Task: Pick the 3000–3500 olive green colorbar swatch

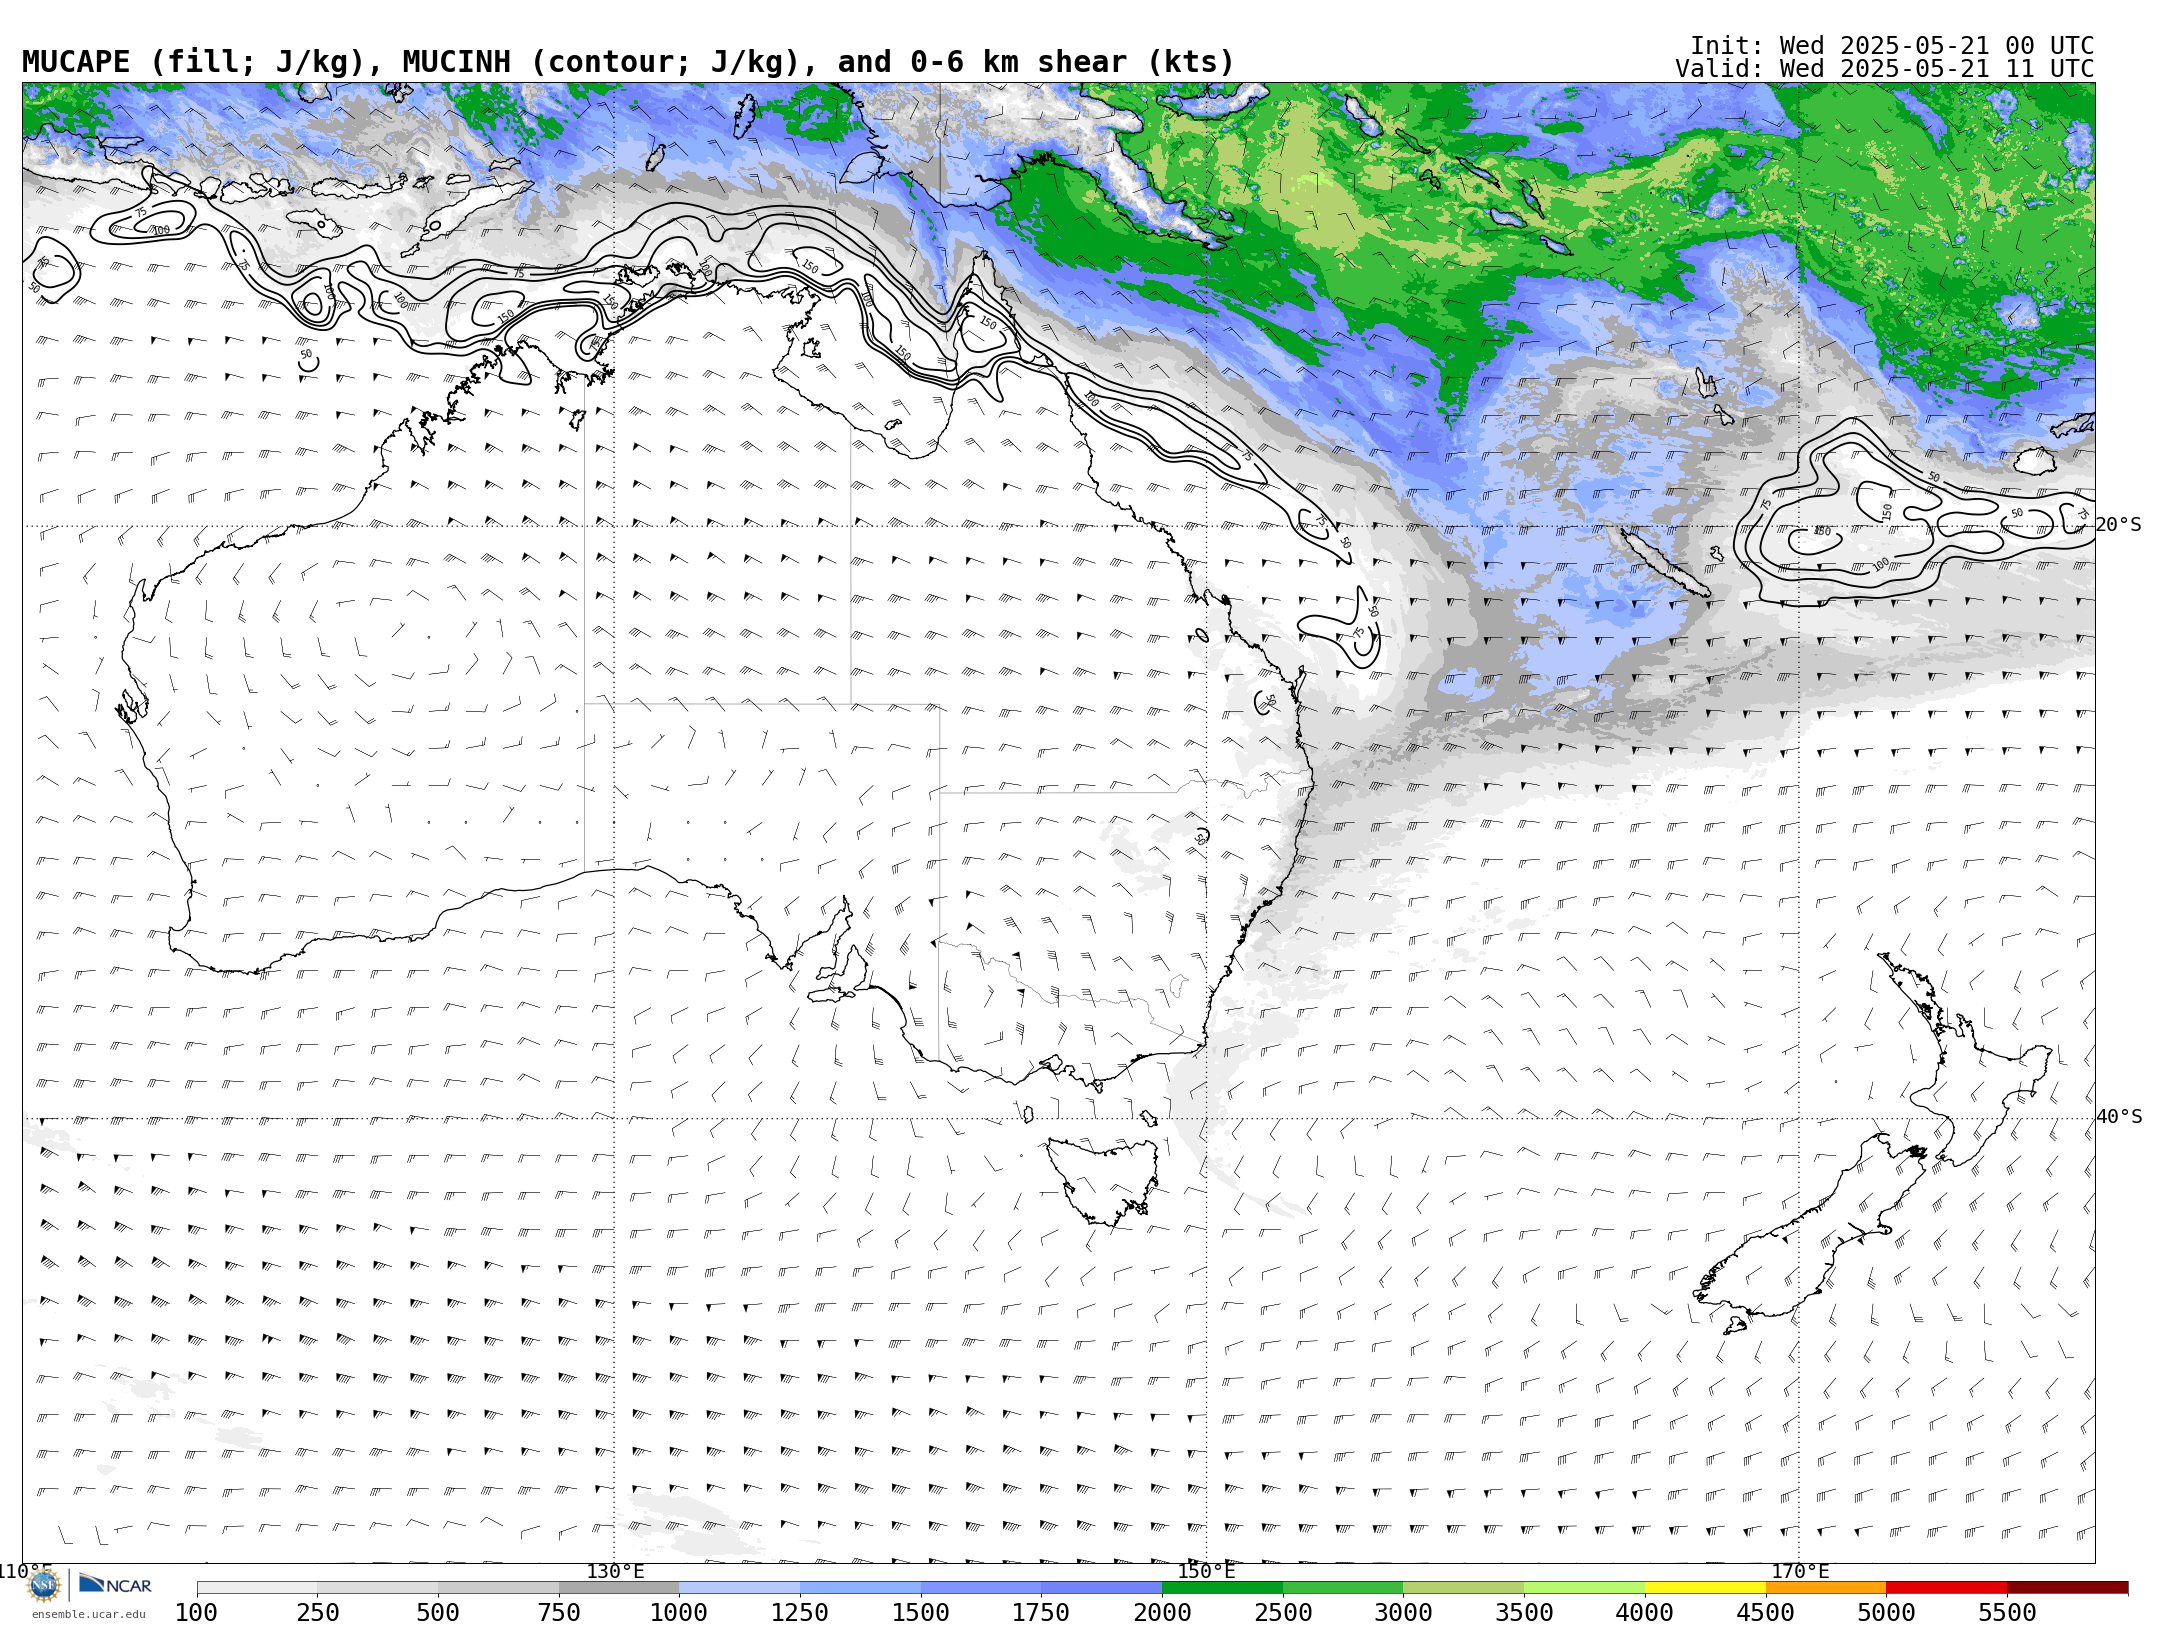Action: pyautogui.click(x=1464, y=1588)
